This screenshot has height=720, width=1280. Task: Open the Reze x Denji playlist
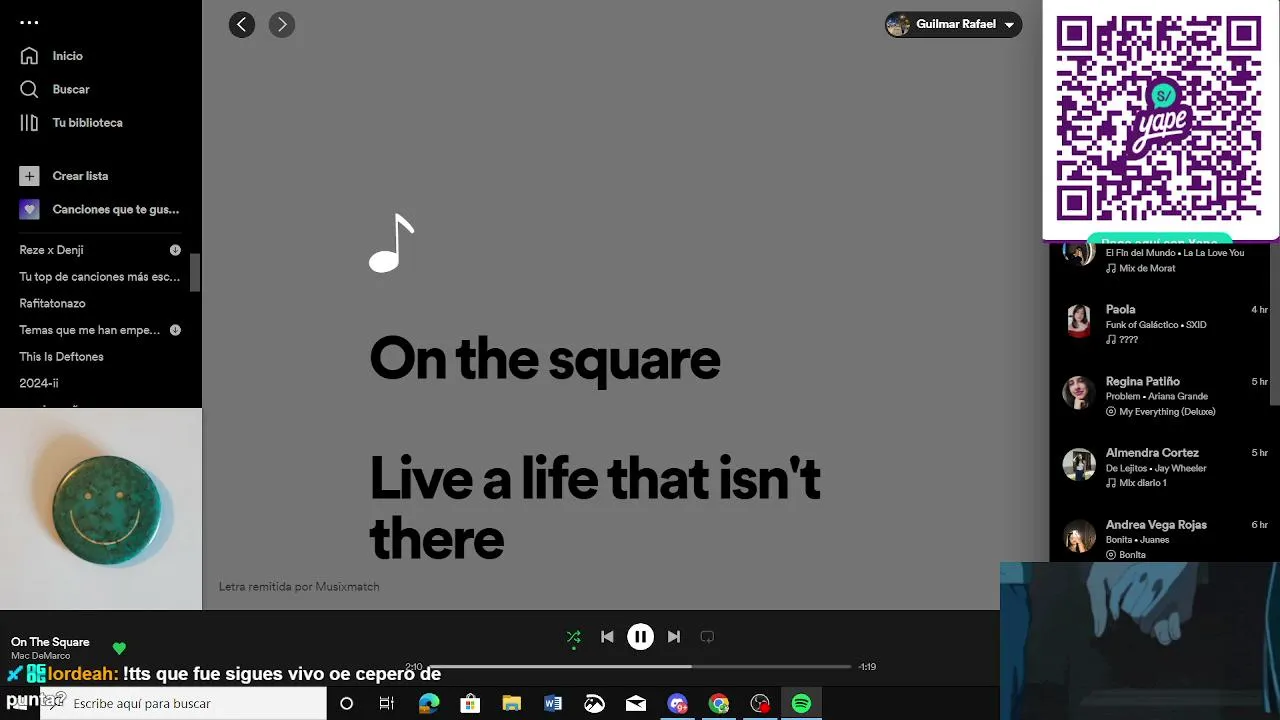[51, 250]
